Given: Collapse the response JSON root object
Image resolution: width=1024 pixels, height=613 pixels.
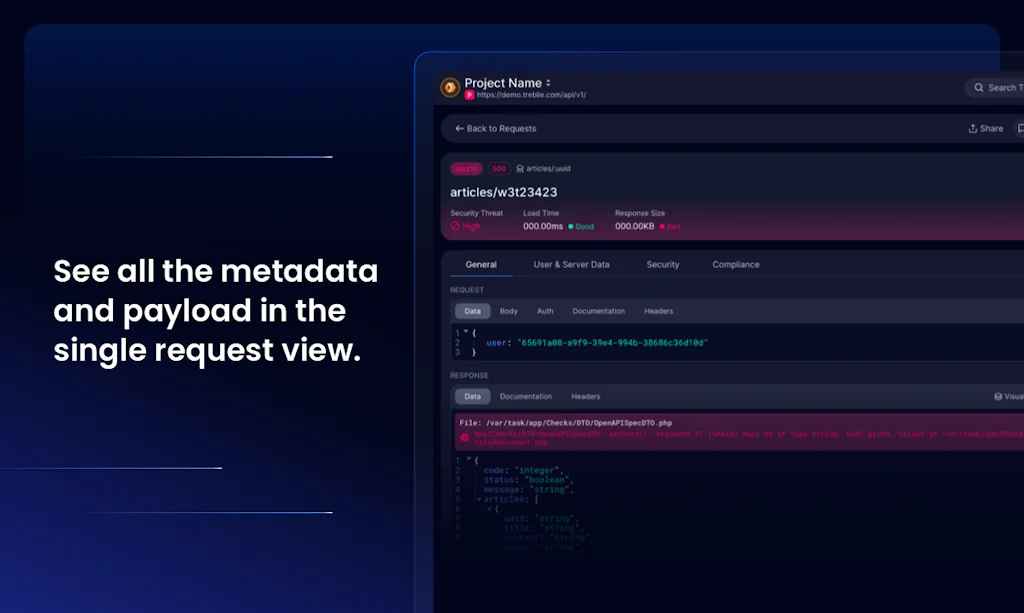Looking at the screenshot, I should pos(469,460).
